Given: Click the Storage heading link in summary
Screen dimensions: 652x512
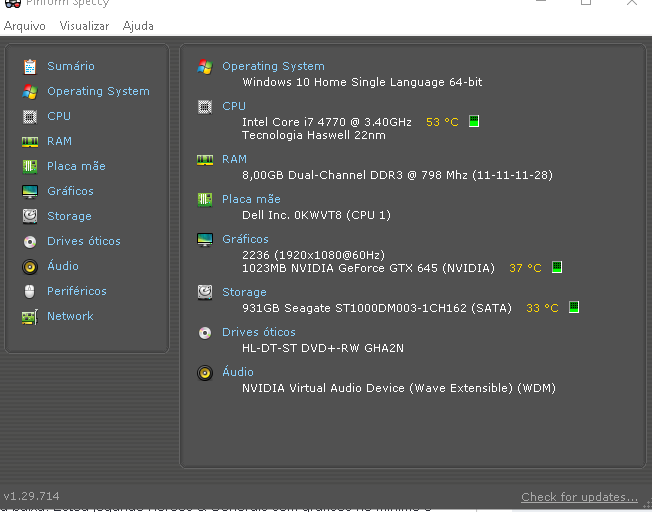Looking at the screenshot, I should coord(244,292).
